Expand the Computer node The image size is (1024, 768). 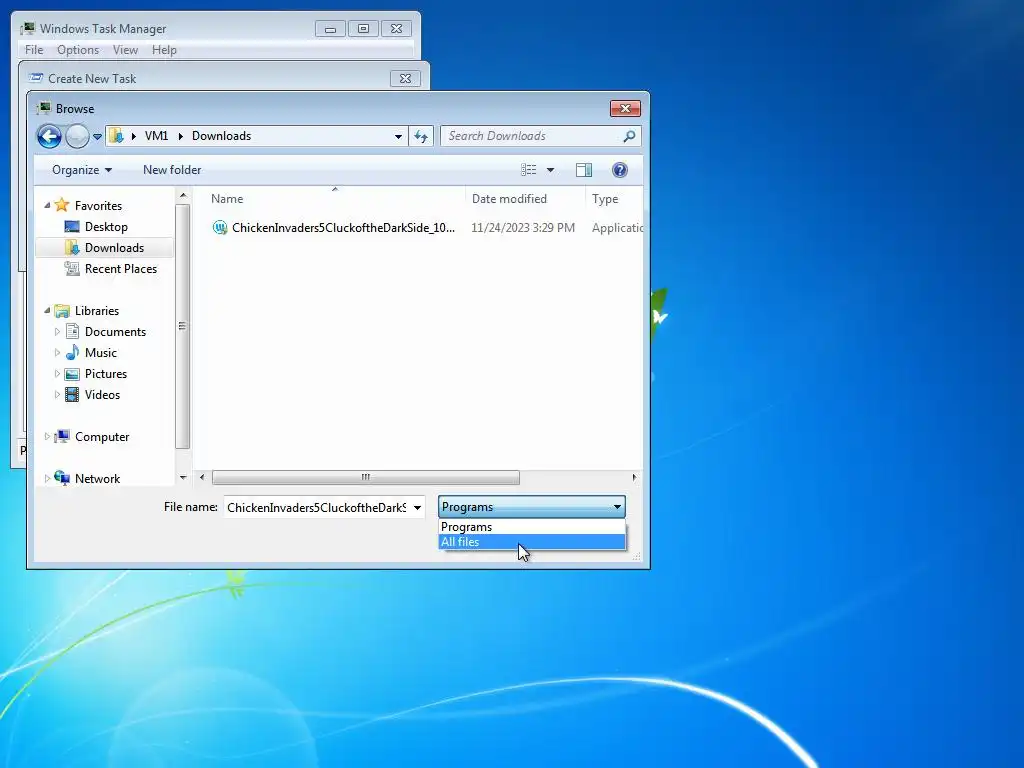pyautogui.click(x=47, y=436)
